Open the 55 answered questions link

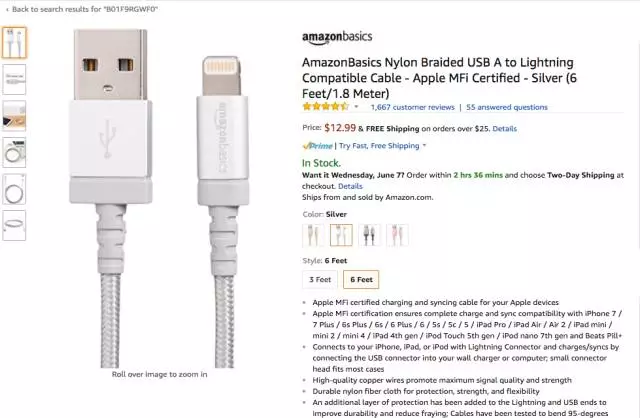[x=507, y=106]
